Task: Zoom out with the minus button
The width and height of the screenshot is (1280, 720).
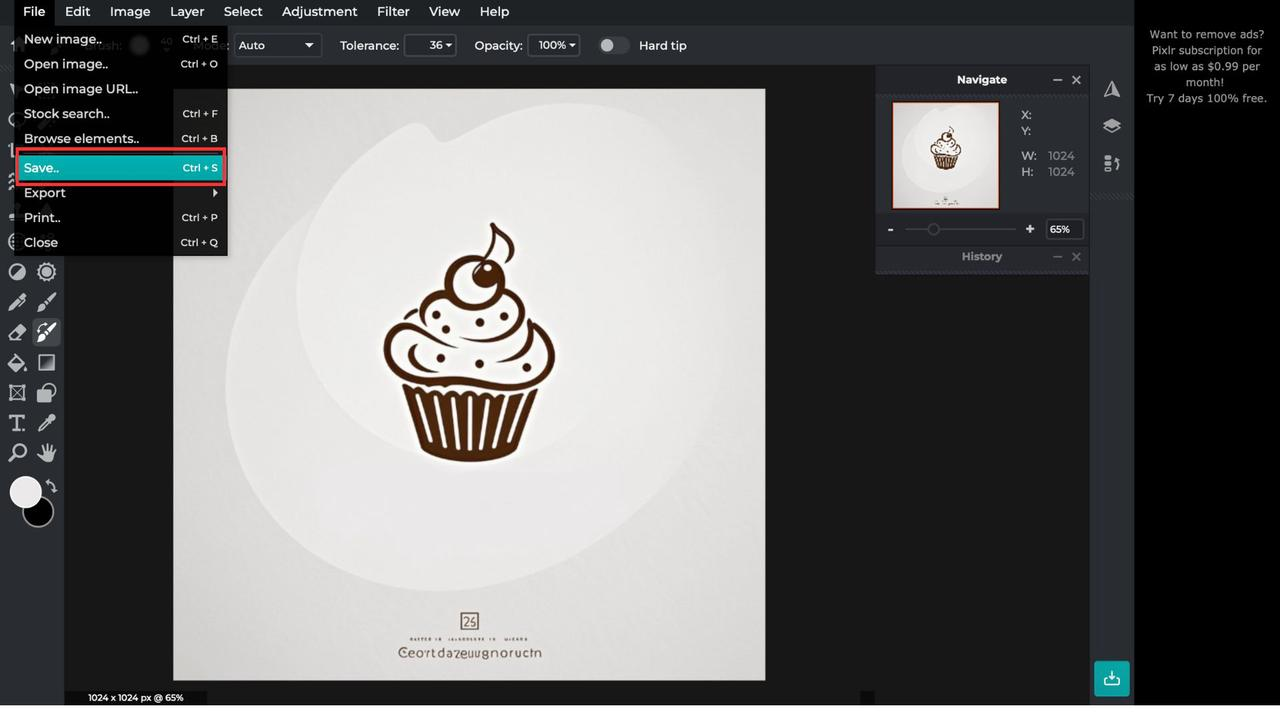Action: coord(890,229)
